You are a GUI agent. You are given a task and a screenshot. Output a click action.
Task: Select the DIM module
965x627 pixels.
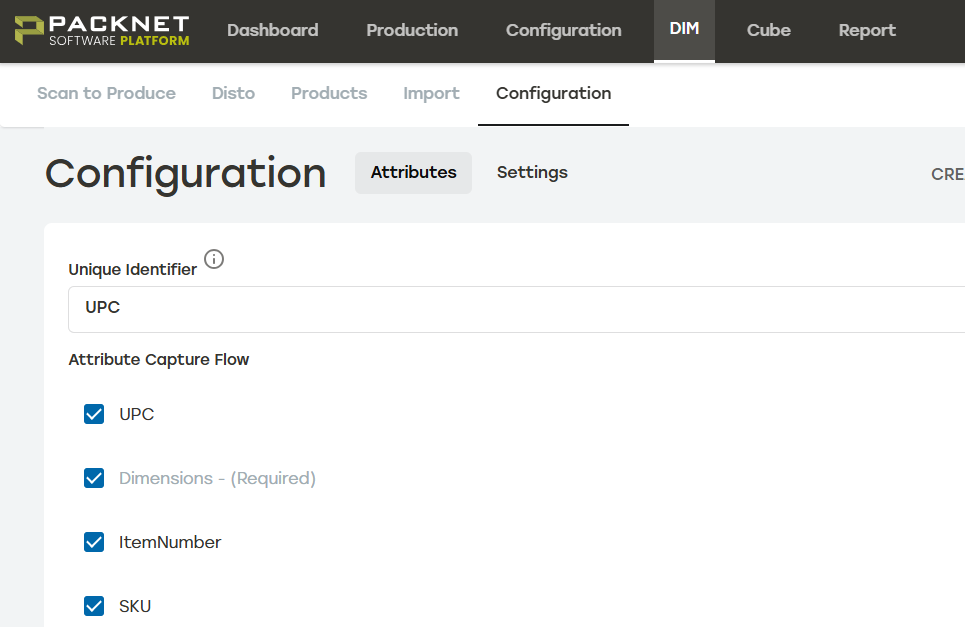(684, 29)
